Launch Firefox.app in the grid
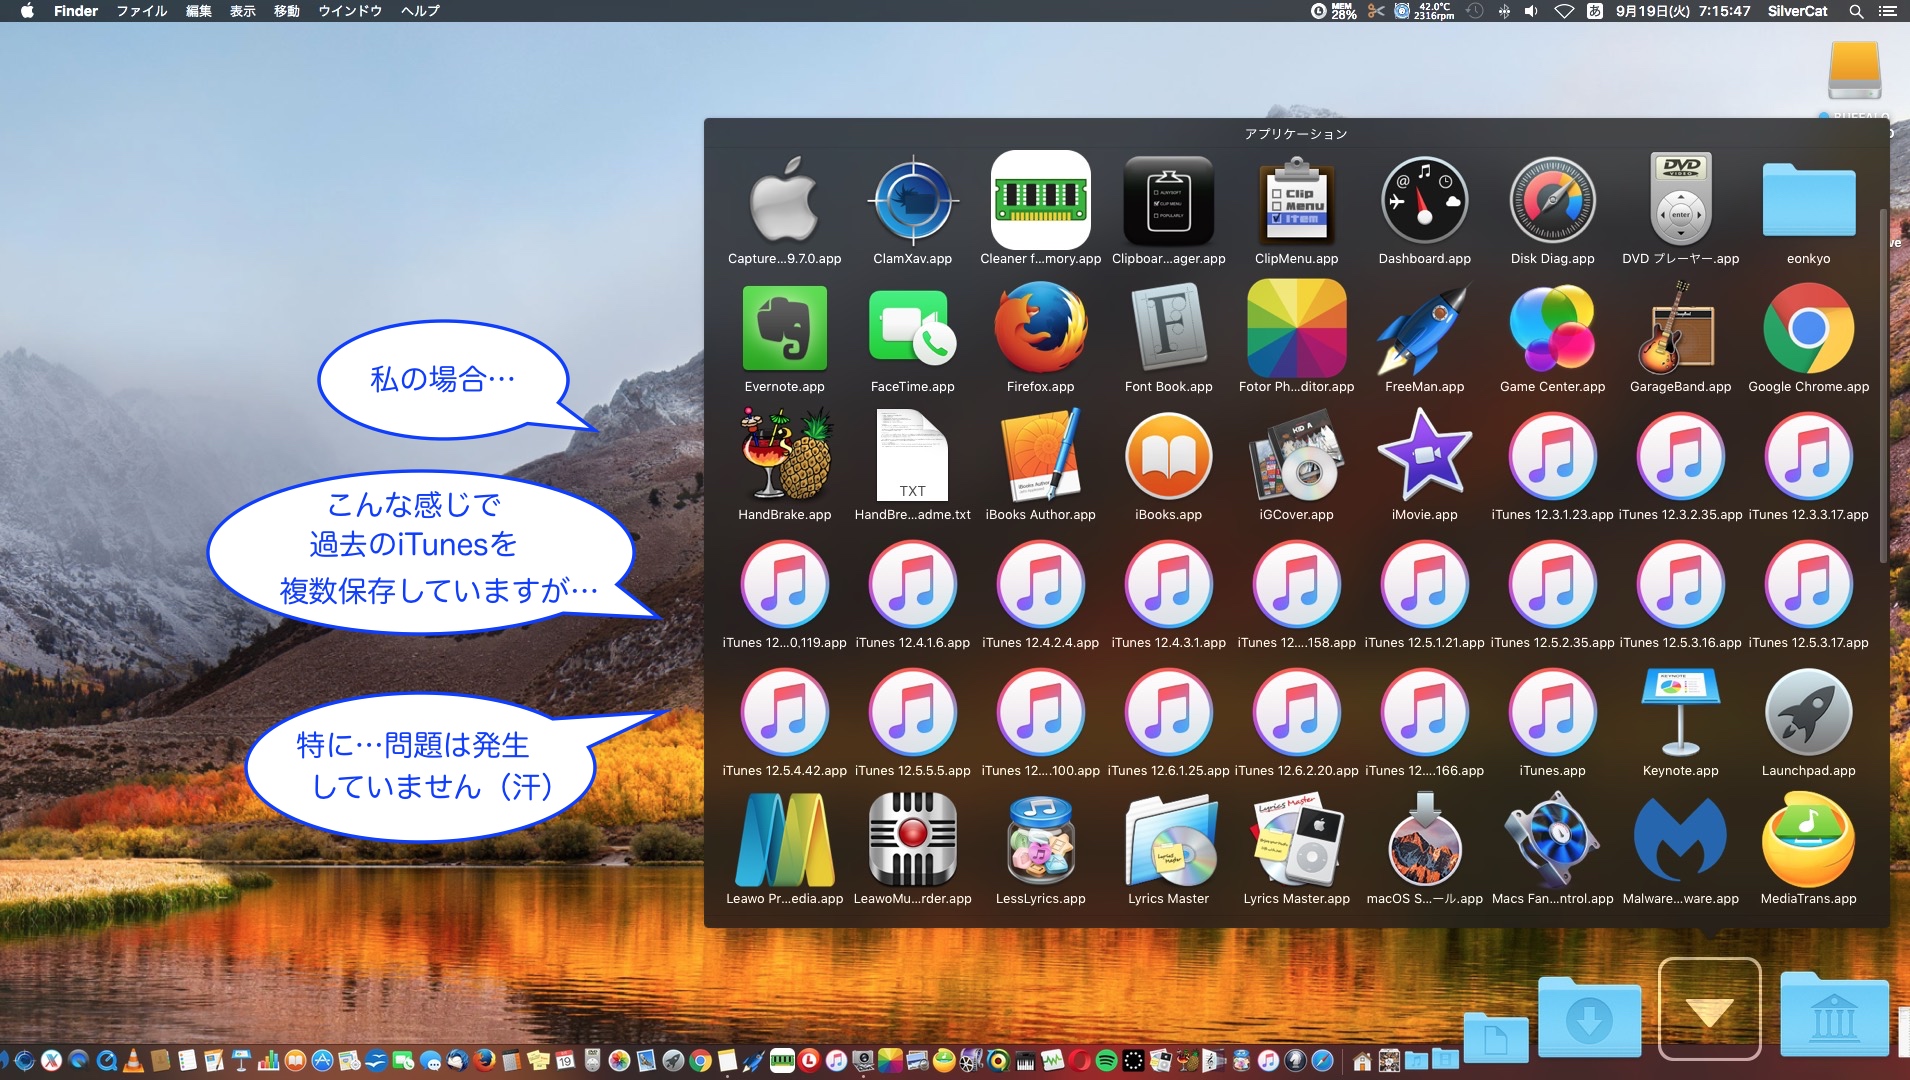 [x=1040, y=329]
